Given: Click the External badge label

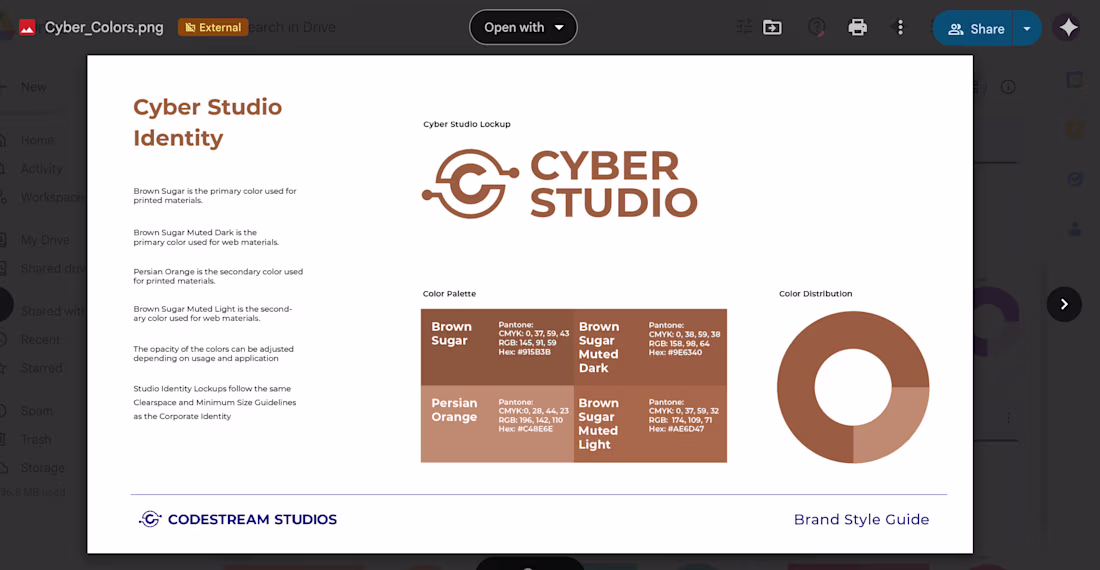Looking at the screenshot, I should click(x=213, y=27).
